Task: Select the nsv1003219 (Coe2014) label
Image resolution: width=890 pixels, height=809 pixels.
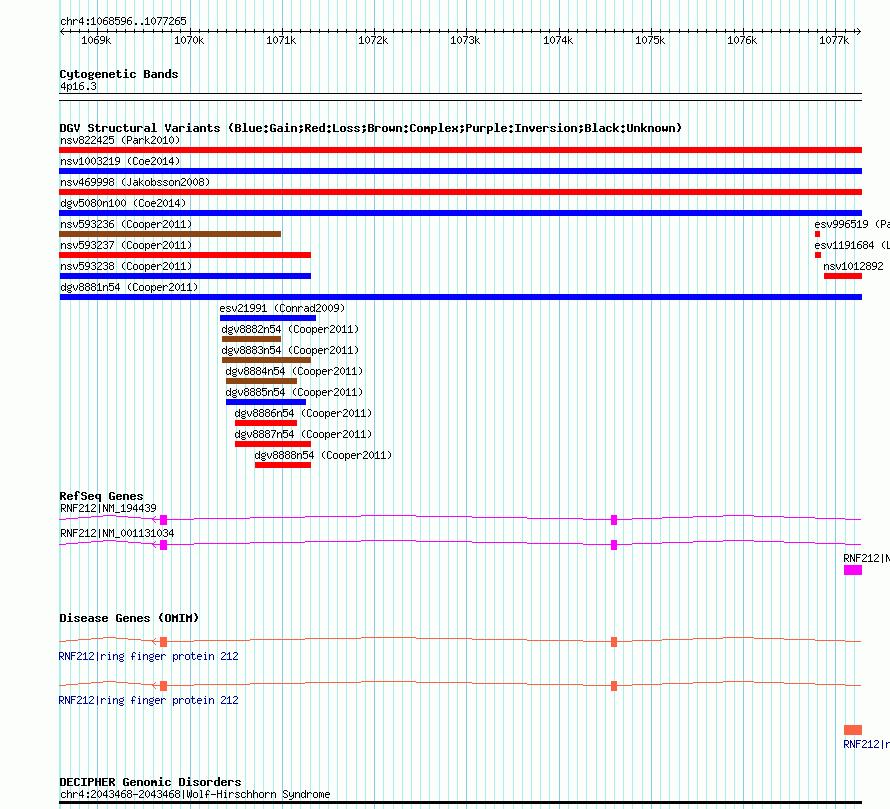Action: 120,161
